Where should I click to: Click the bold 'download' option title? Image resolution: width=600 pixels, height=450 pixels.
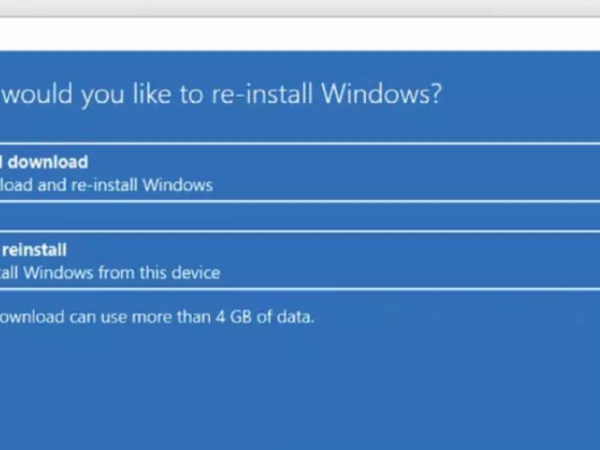(x=48, y=162)
